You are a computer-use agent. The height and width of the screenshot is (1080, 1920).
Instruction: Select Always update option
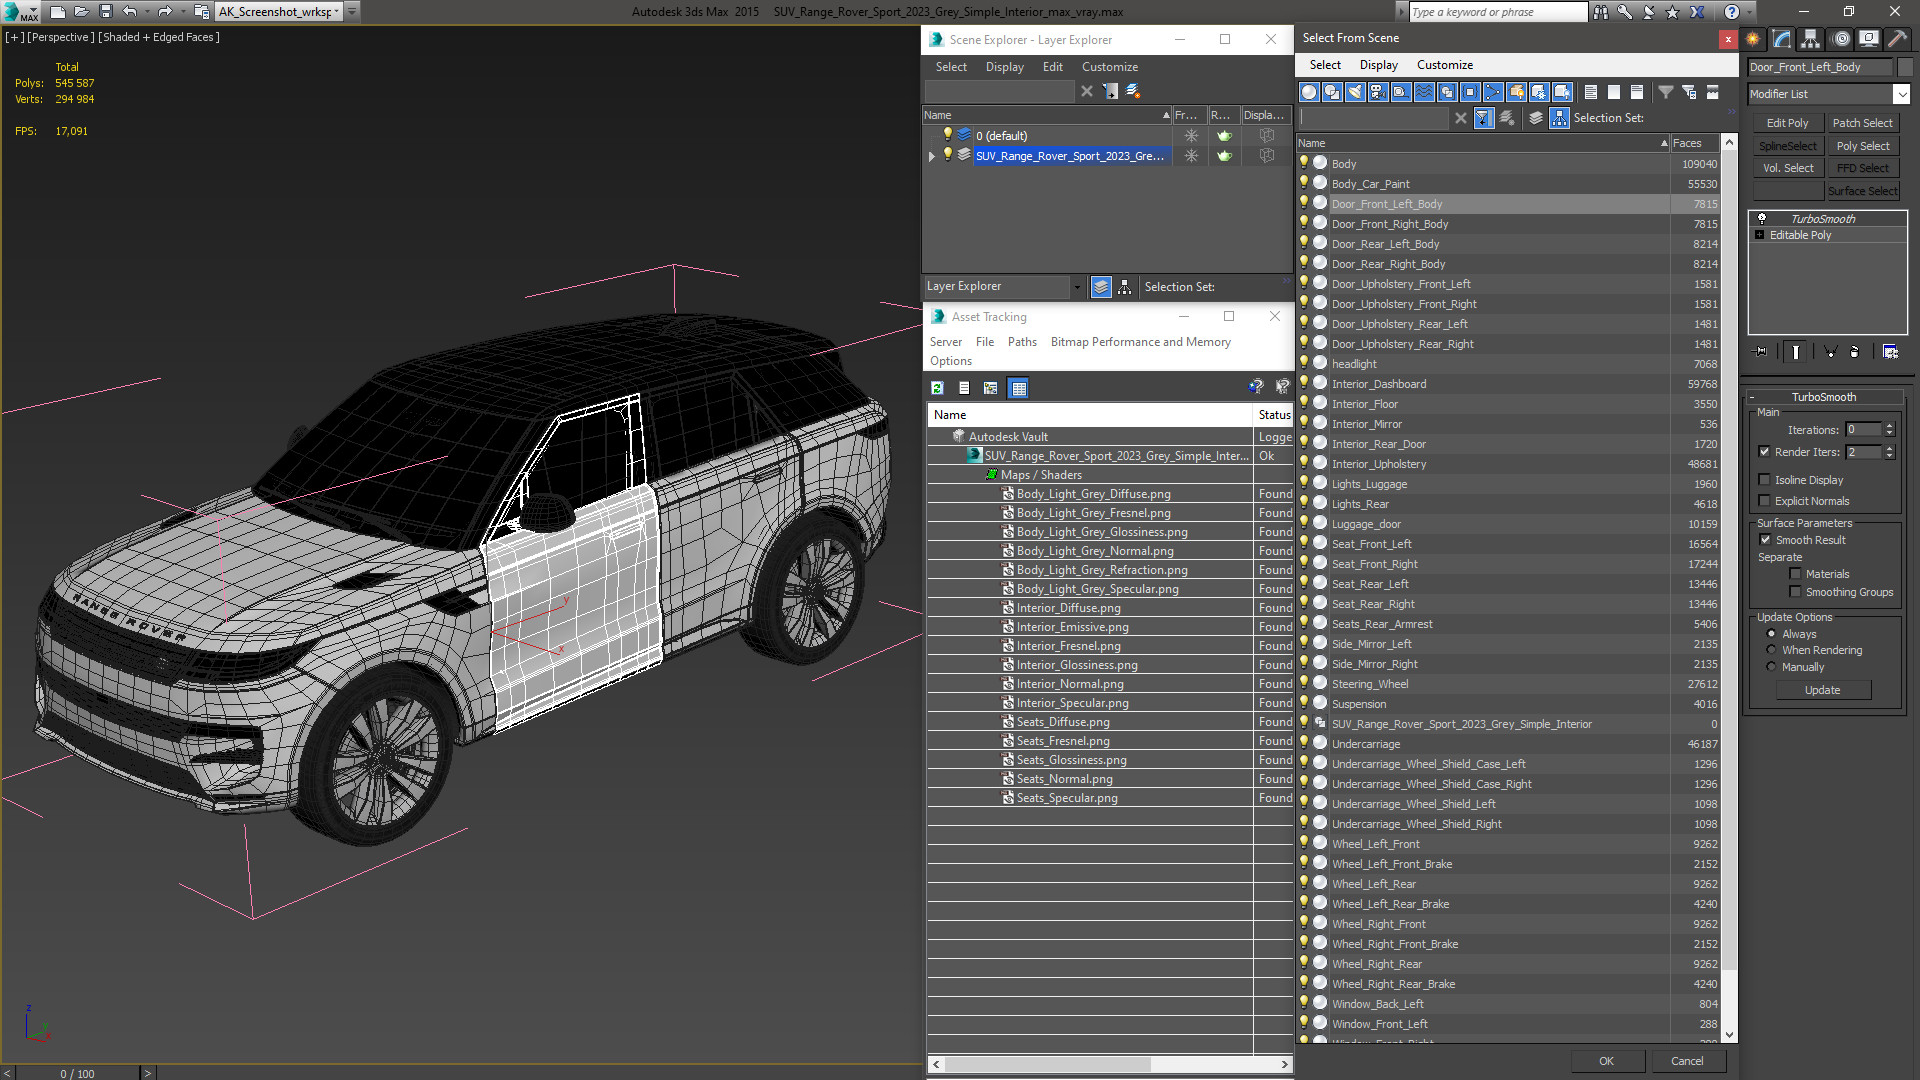click(x=1771, y=634)
